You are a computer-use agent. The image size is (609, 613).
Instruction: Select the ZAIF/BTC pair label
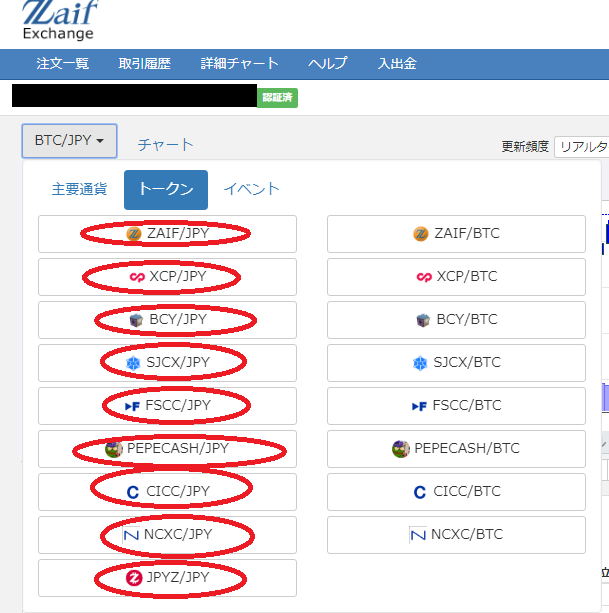(467, 233)
